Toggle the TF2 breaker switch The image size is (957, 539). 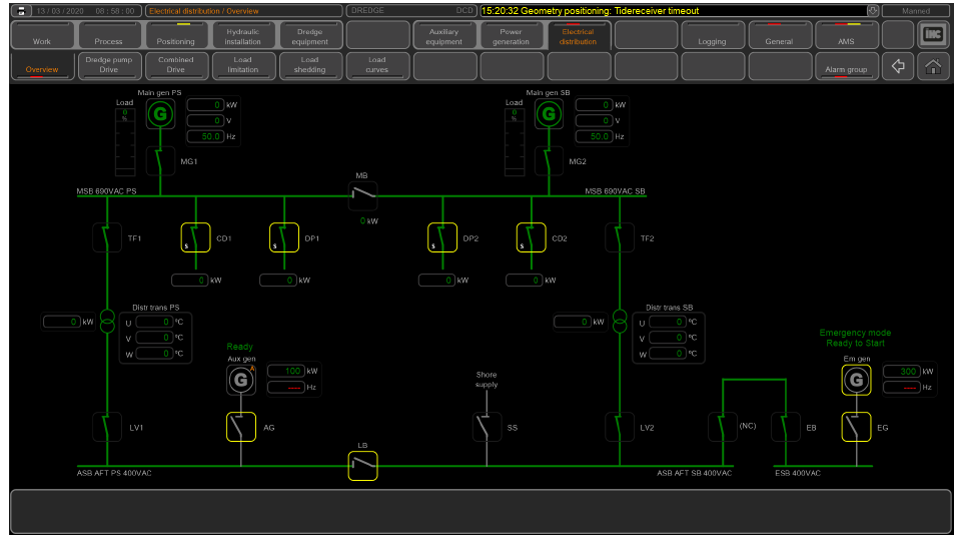tap(619, 237)
